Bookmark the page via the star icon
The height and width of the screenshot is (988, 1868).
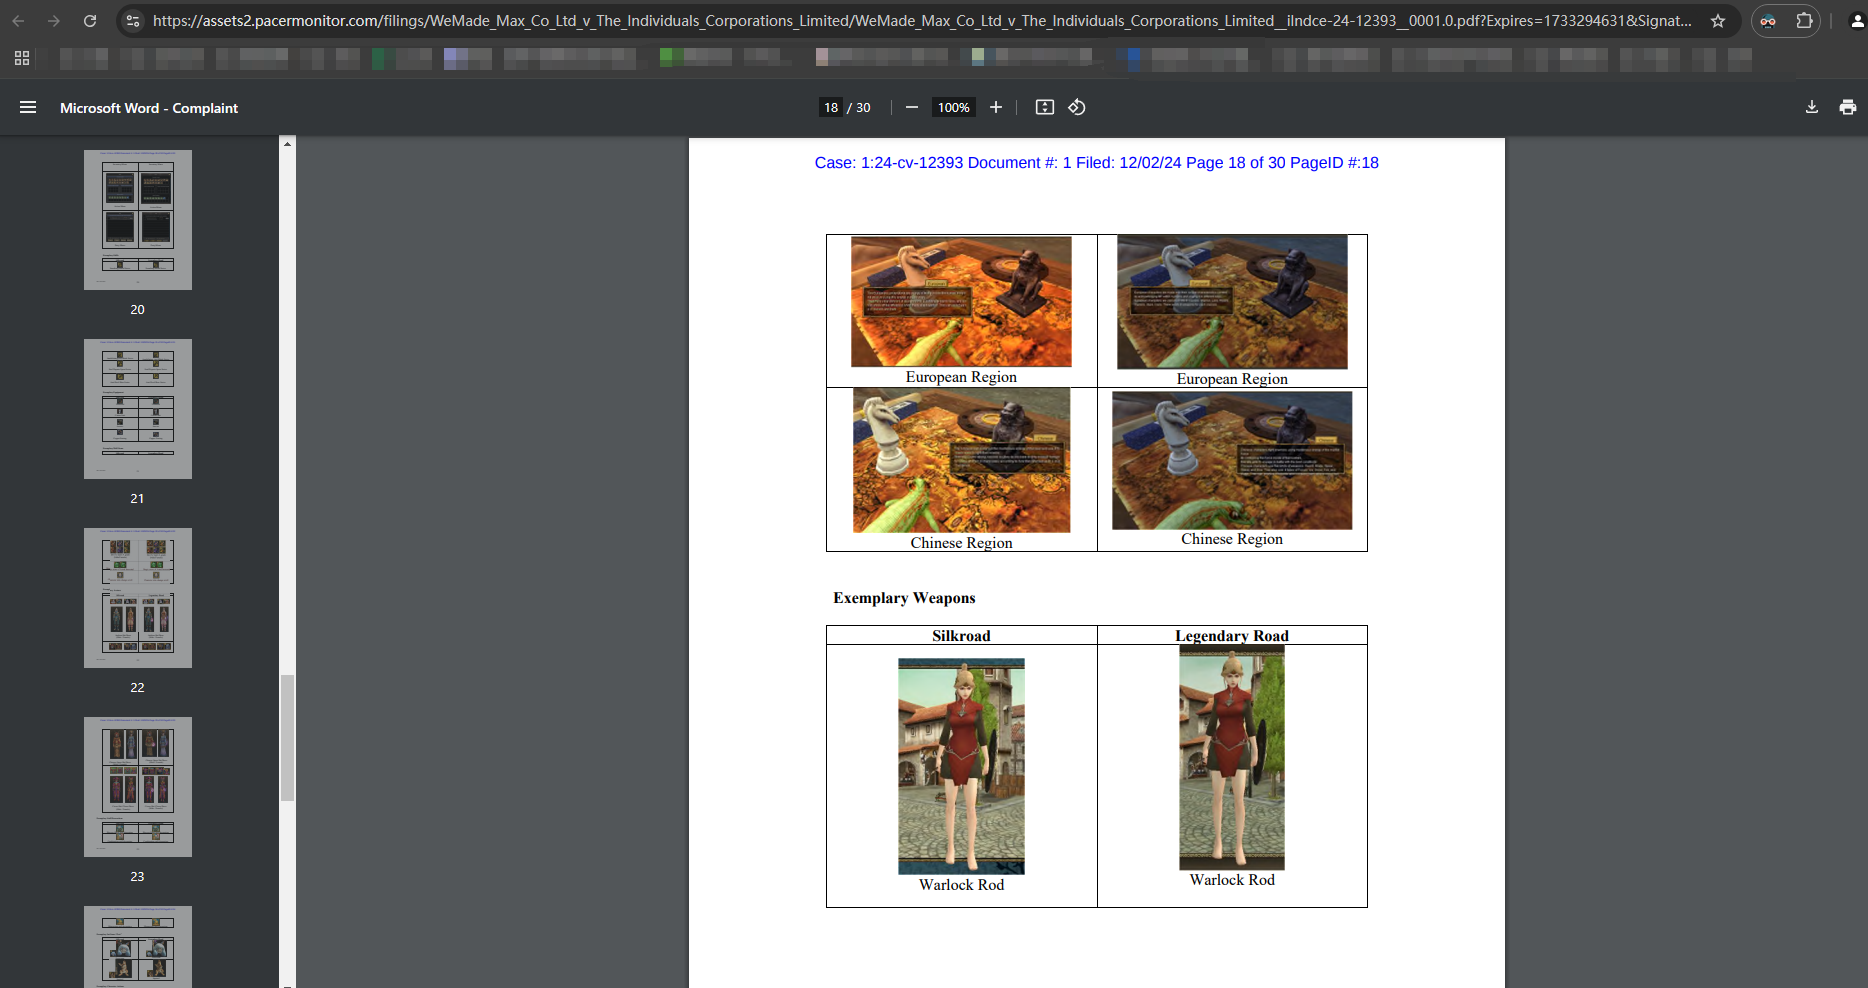pos(1718,20)
